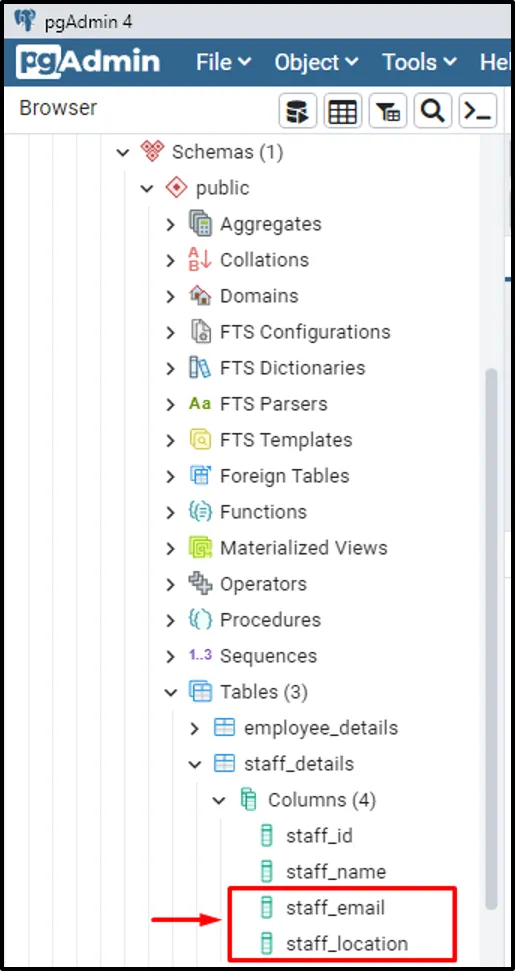Open the Object menu
Image resolution: width=516 pixels, height=972 pixels.
(317, 62)
